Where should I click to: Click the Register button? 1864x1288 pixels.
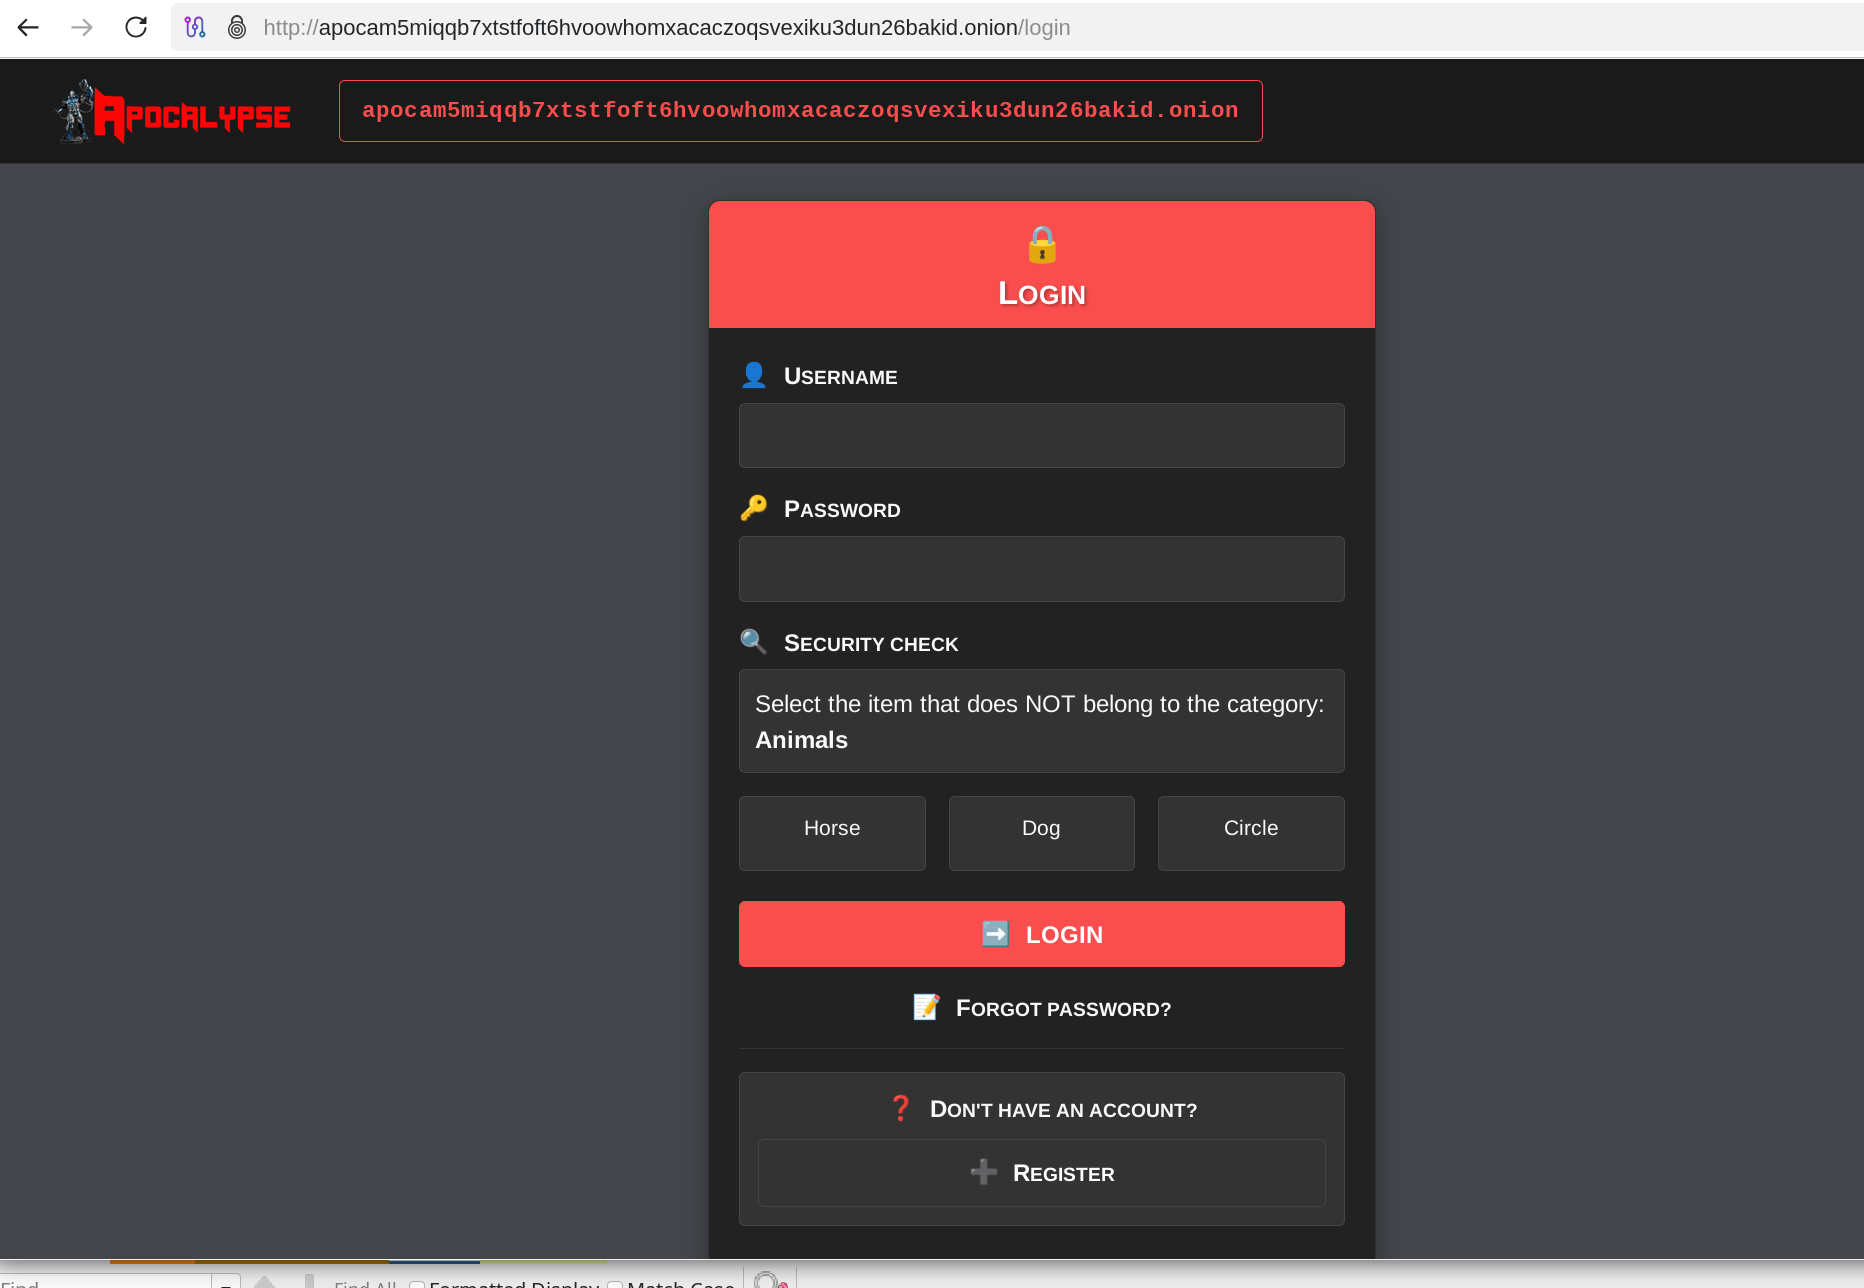1041,1172
